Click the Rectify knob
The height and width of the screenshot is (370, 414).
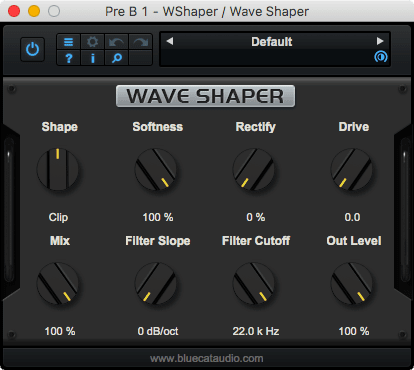(x=254, y=169)
